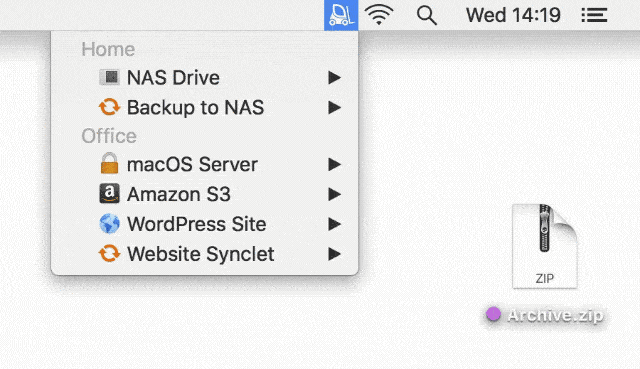Expand the Backup to NAS submenu arrow
The image size is (640, 369).
pos(334,107)
